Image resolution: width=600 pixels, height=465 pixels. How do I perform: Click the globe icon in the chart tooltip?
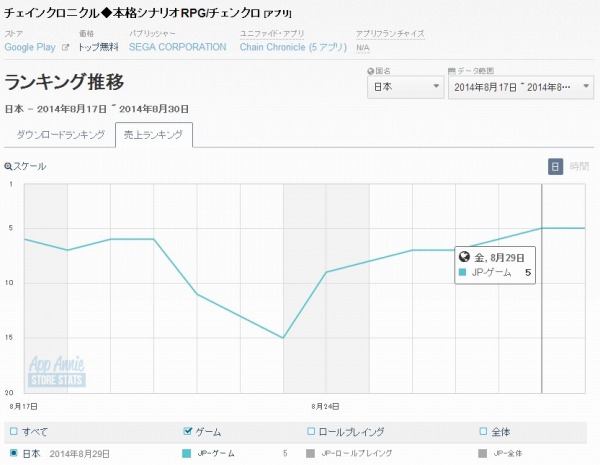[464, 257]
